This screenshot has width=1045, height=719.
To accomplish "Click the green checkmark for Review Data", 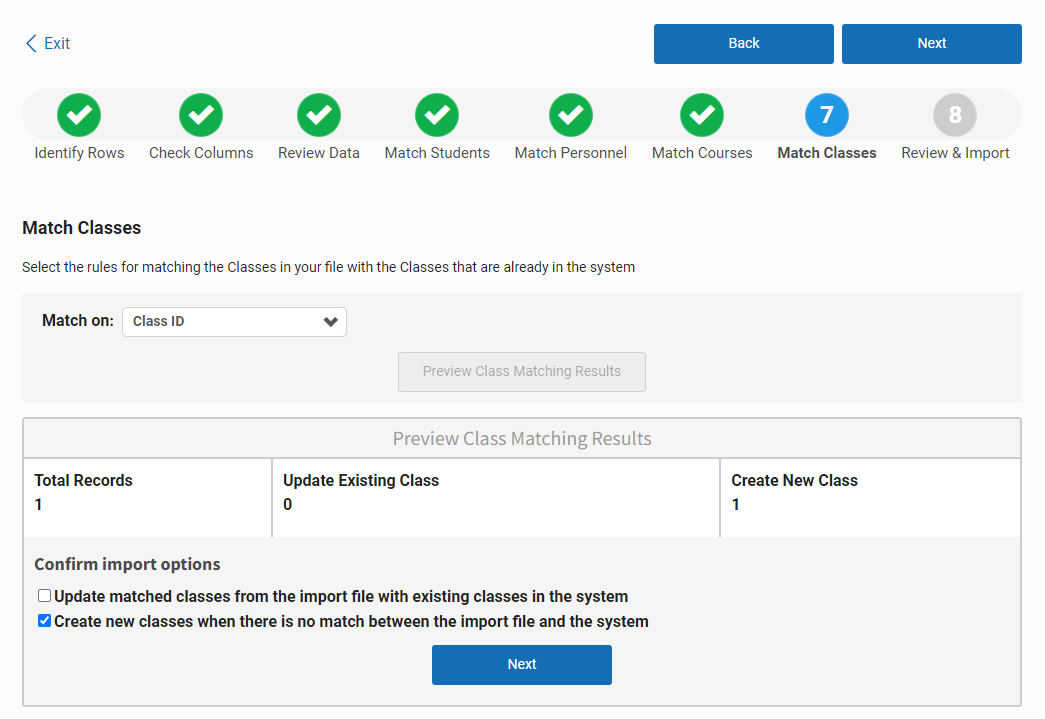I will pyautogui.click(x=319, y=115).
